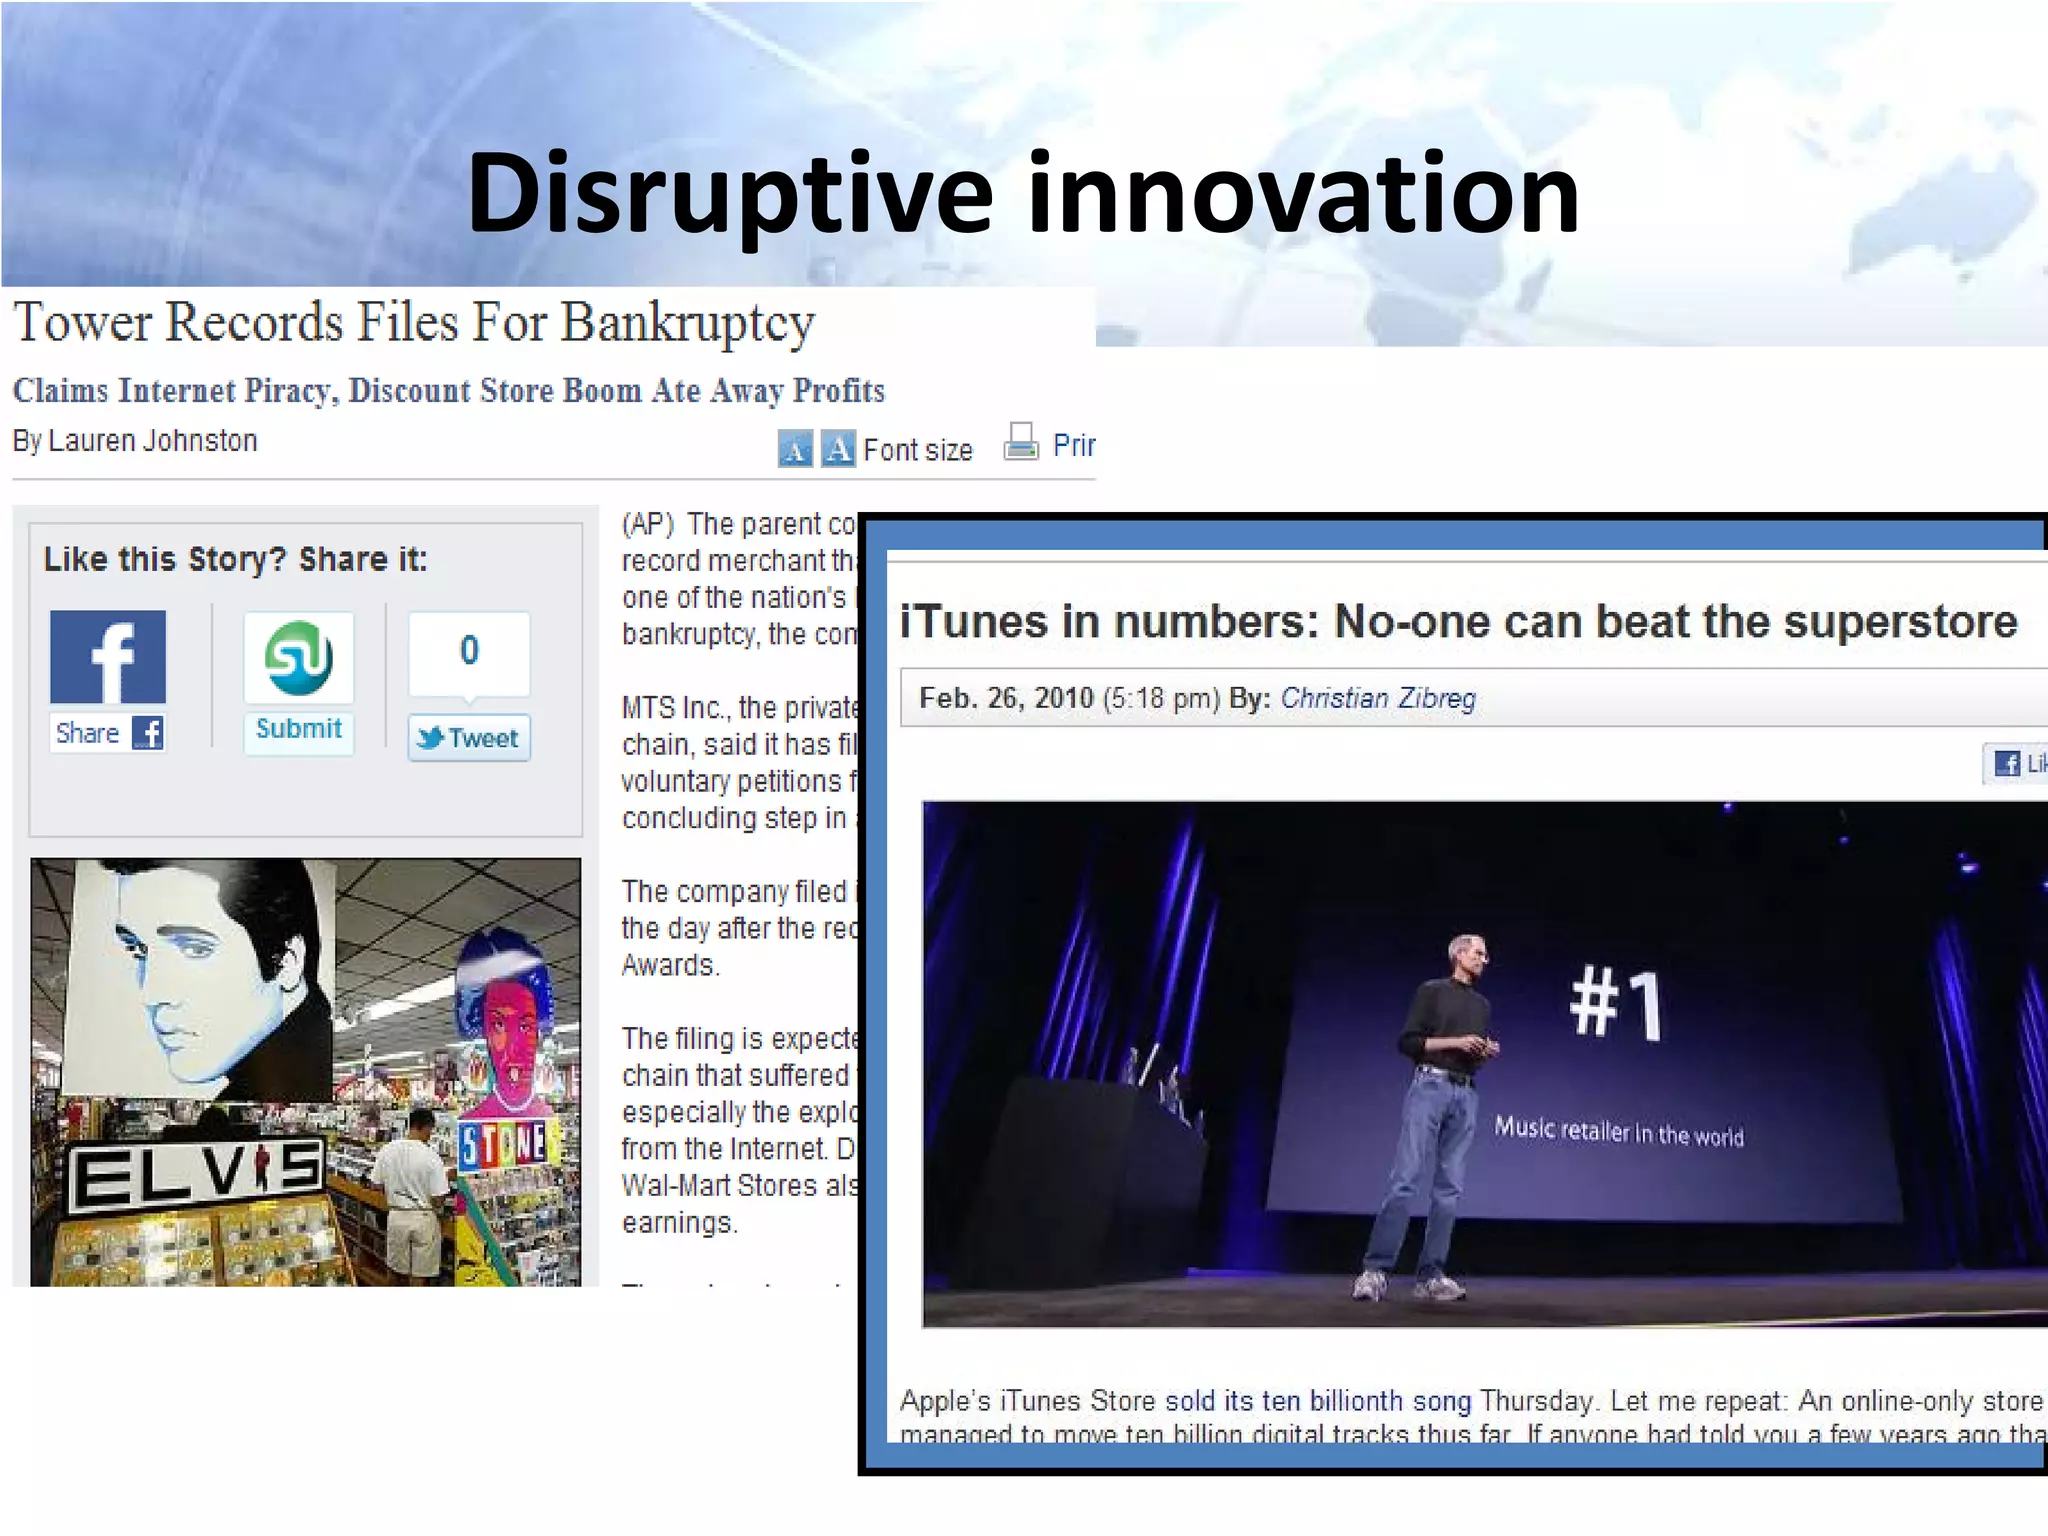Increase font size with large A icon
The image size is (2048, 1536).
(x=838, y=449)
